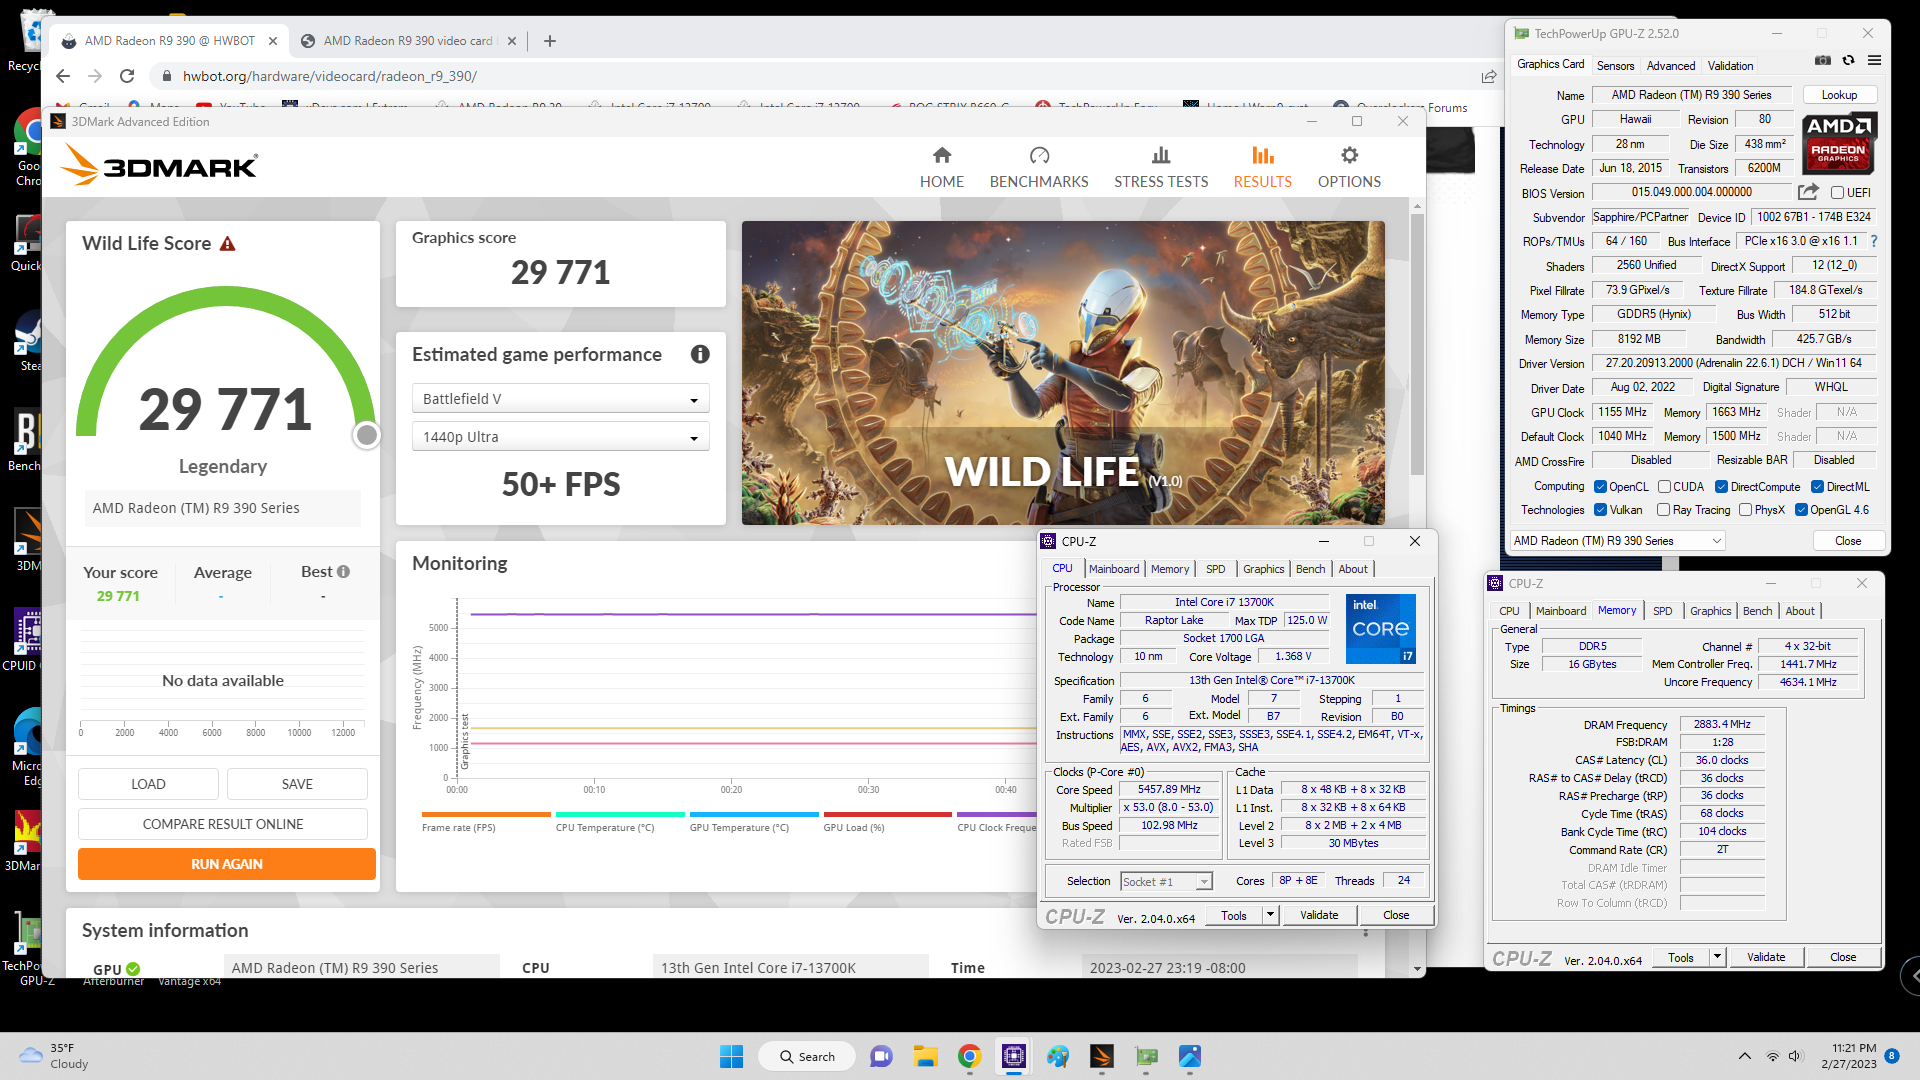Open 3DMark BENCHMARKS section

point(1039,167)
